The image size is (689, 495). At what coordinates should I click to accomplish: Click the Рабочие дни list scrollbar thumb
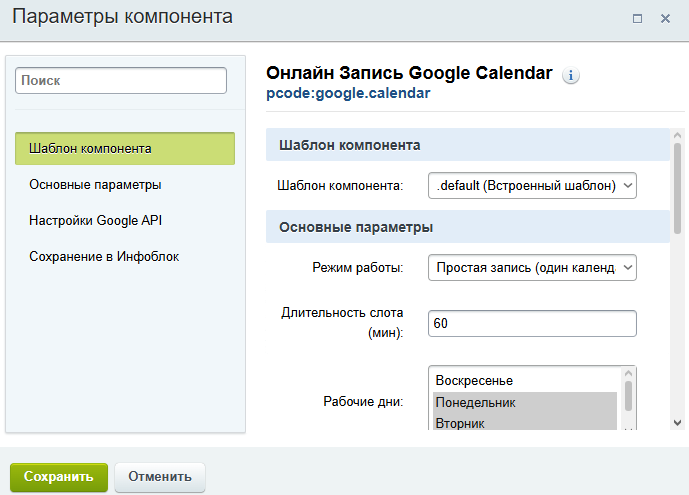point(629,395)
